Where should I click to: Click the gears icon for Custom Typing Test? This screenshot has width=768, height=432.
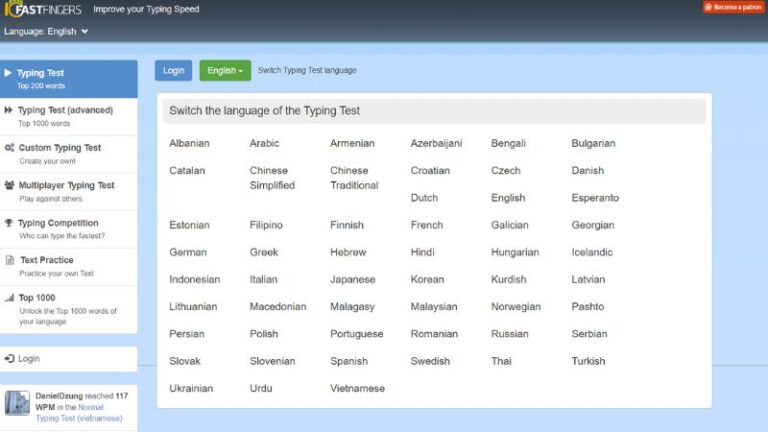[x=9, y=148]
